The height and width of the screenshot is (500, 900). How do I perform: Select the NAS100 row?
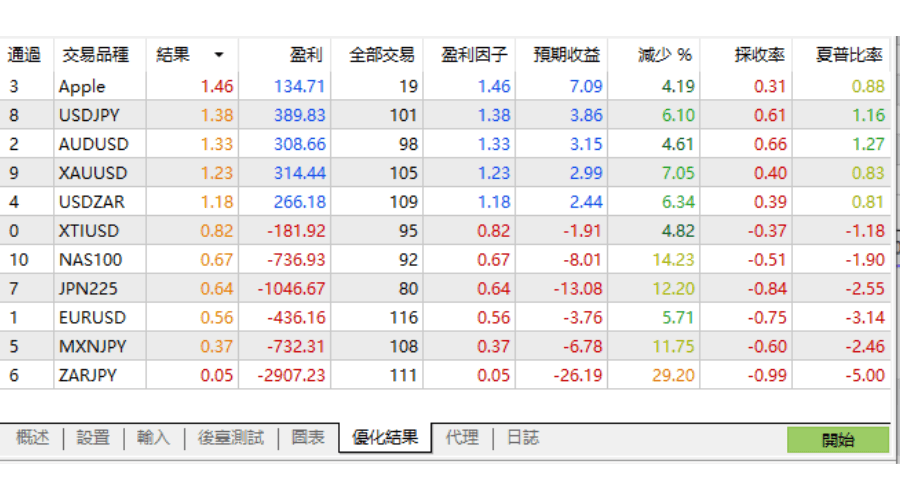445,259
